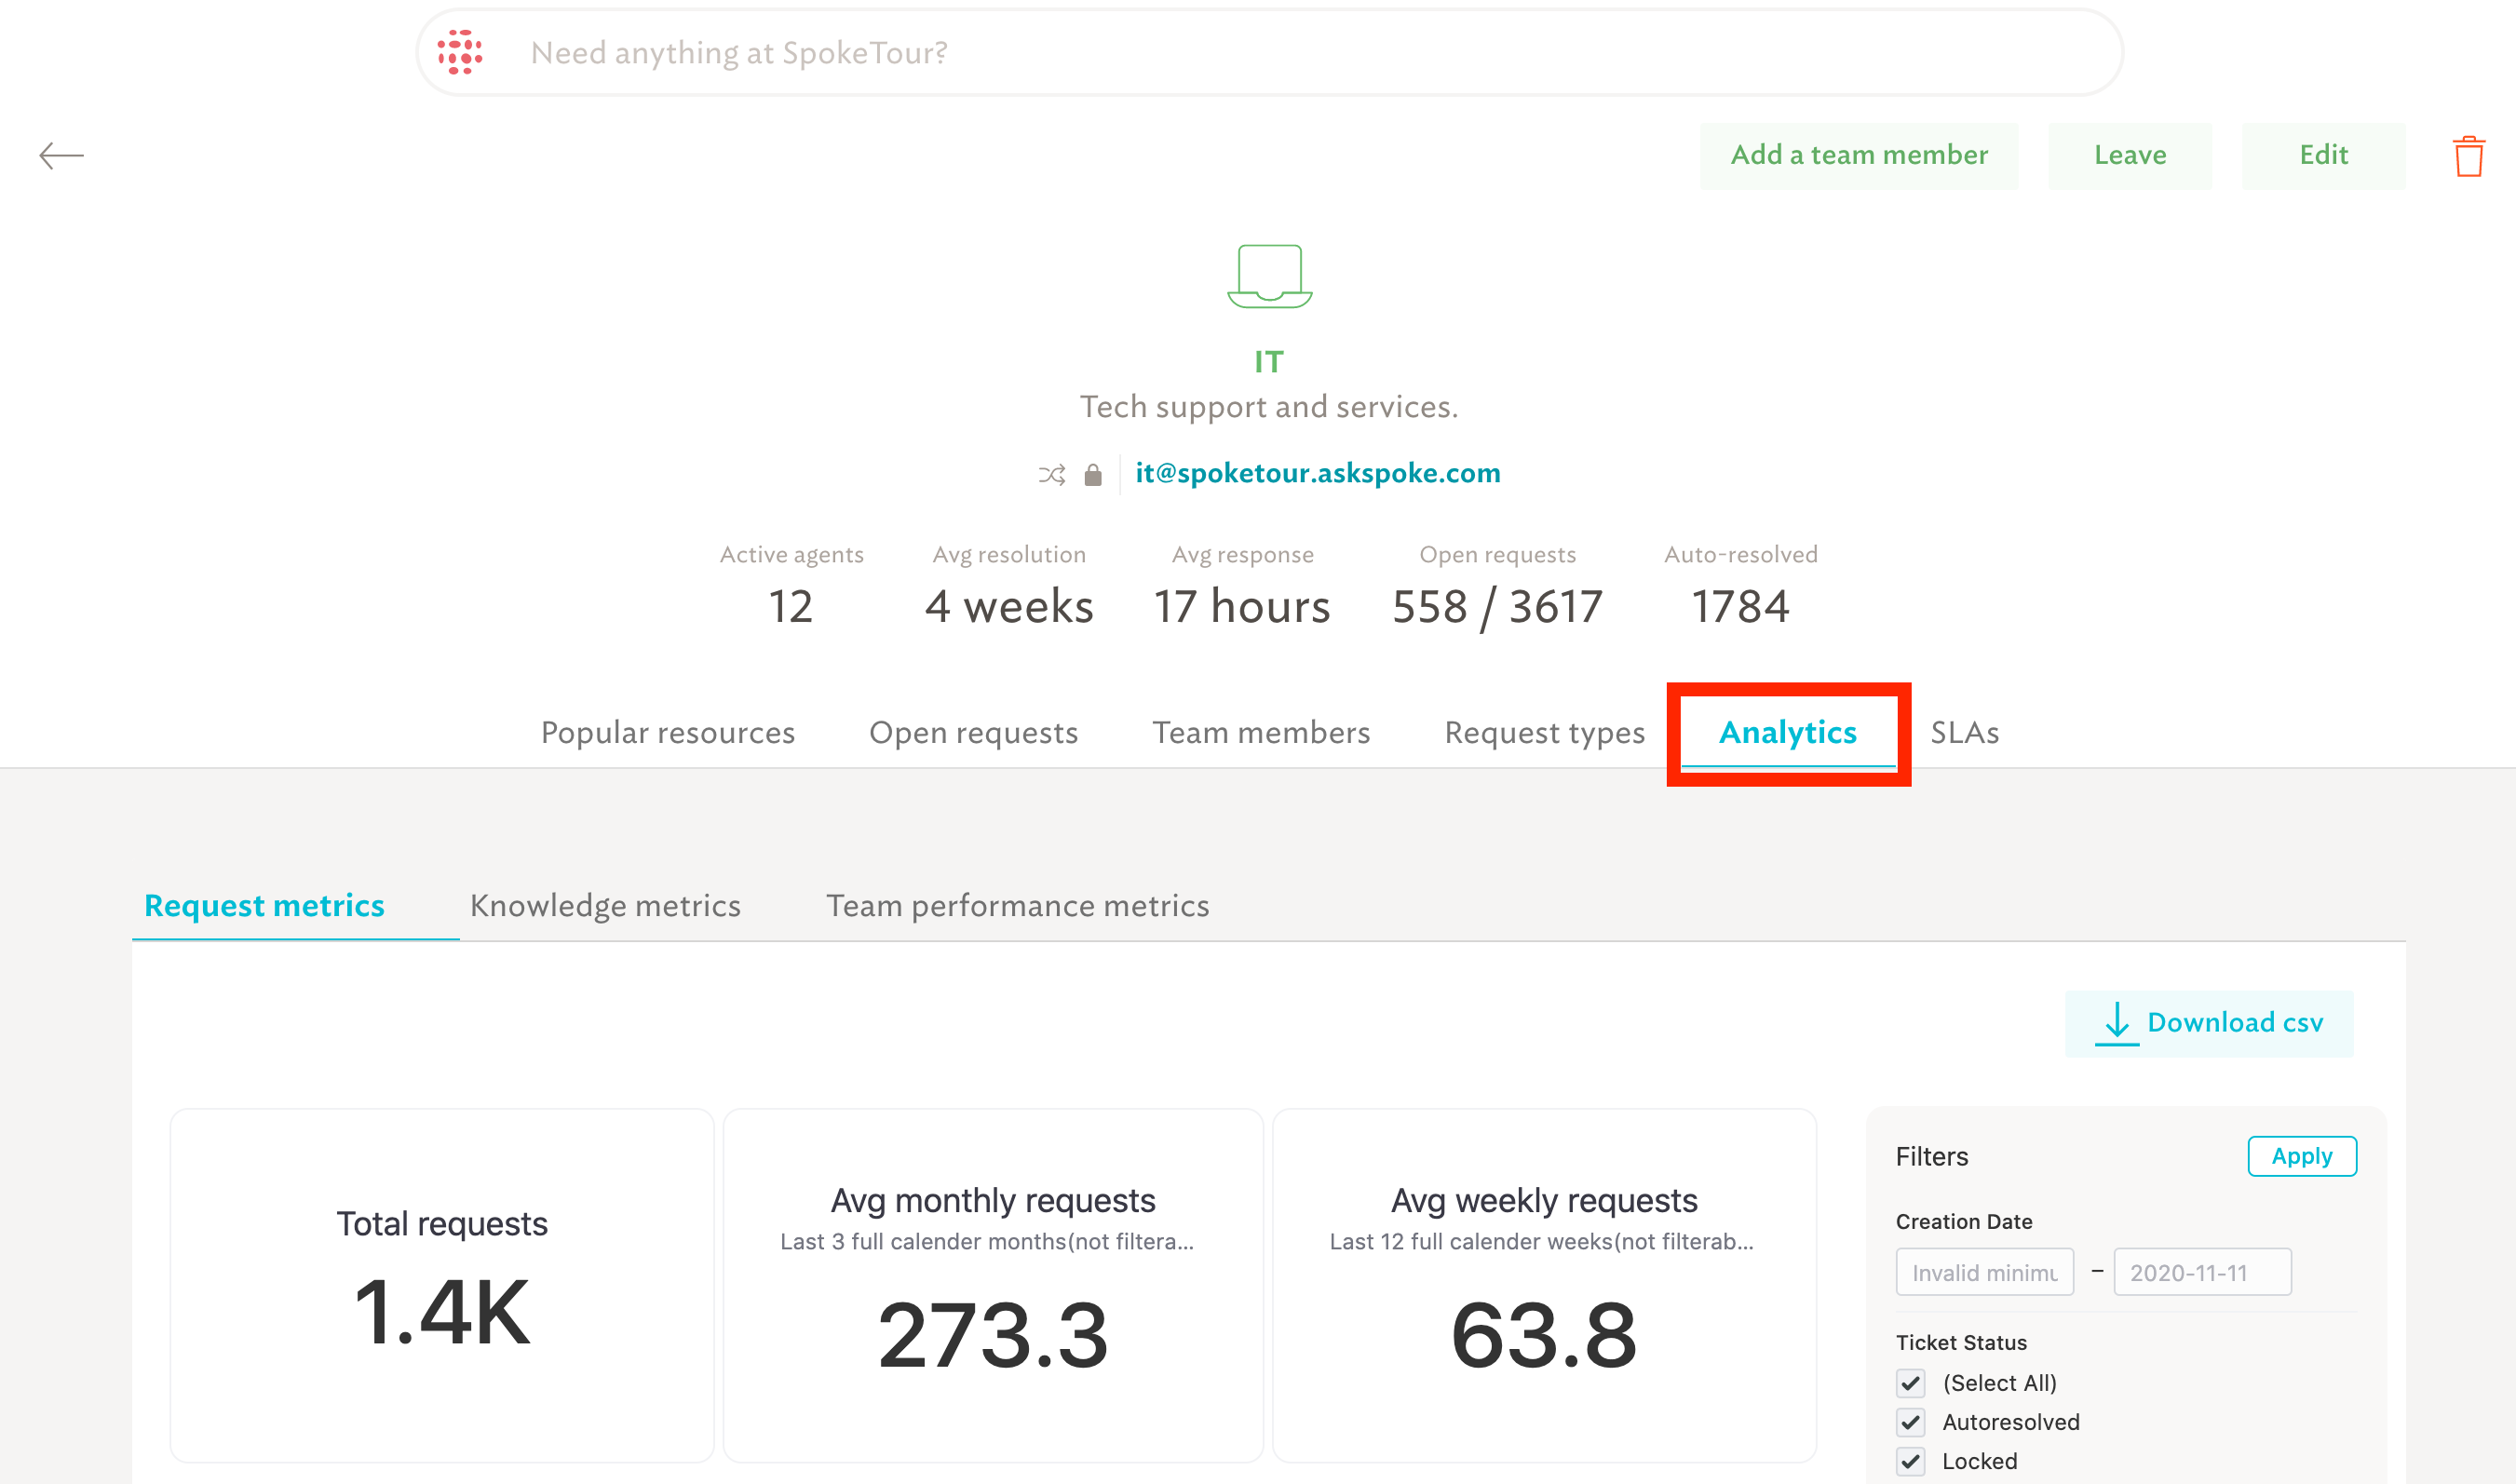This screenshot has width=2516, height=1484.
Task: Focus the Need anything at SpokeTour search field
Action: pos(1269,53)
